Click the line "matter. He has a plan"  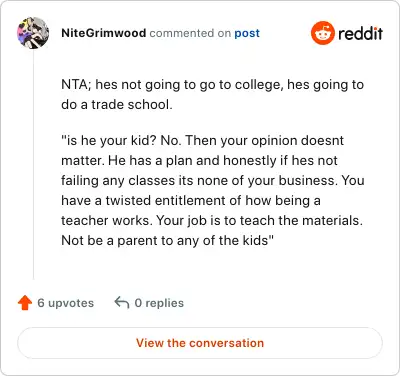[199, 161]
